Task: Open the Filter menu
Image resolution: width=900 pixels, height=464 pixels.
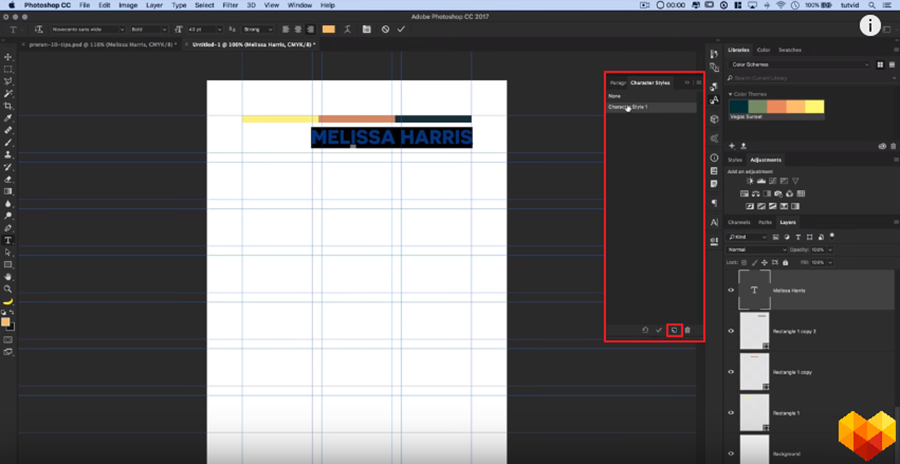Action: (231, 5)
